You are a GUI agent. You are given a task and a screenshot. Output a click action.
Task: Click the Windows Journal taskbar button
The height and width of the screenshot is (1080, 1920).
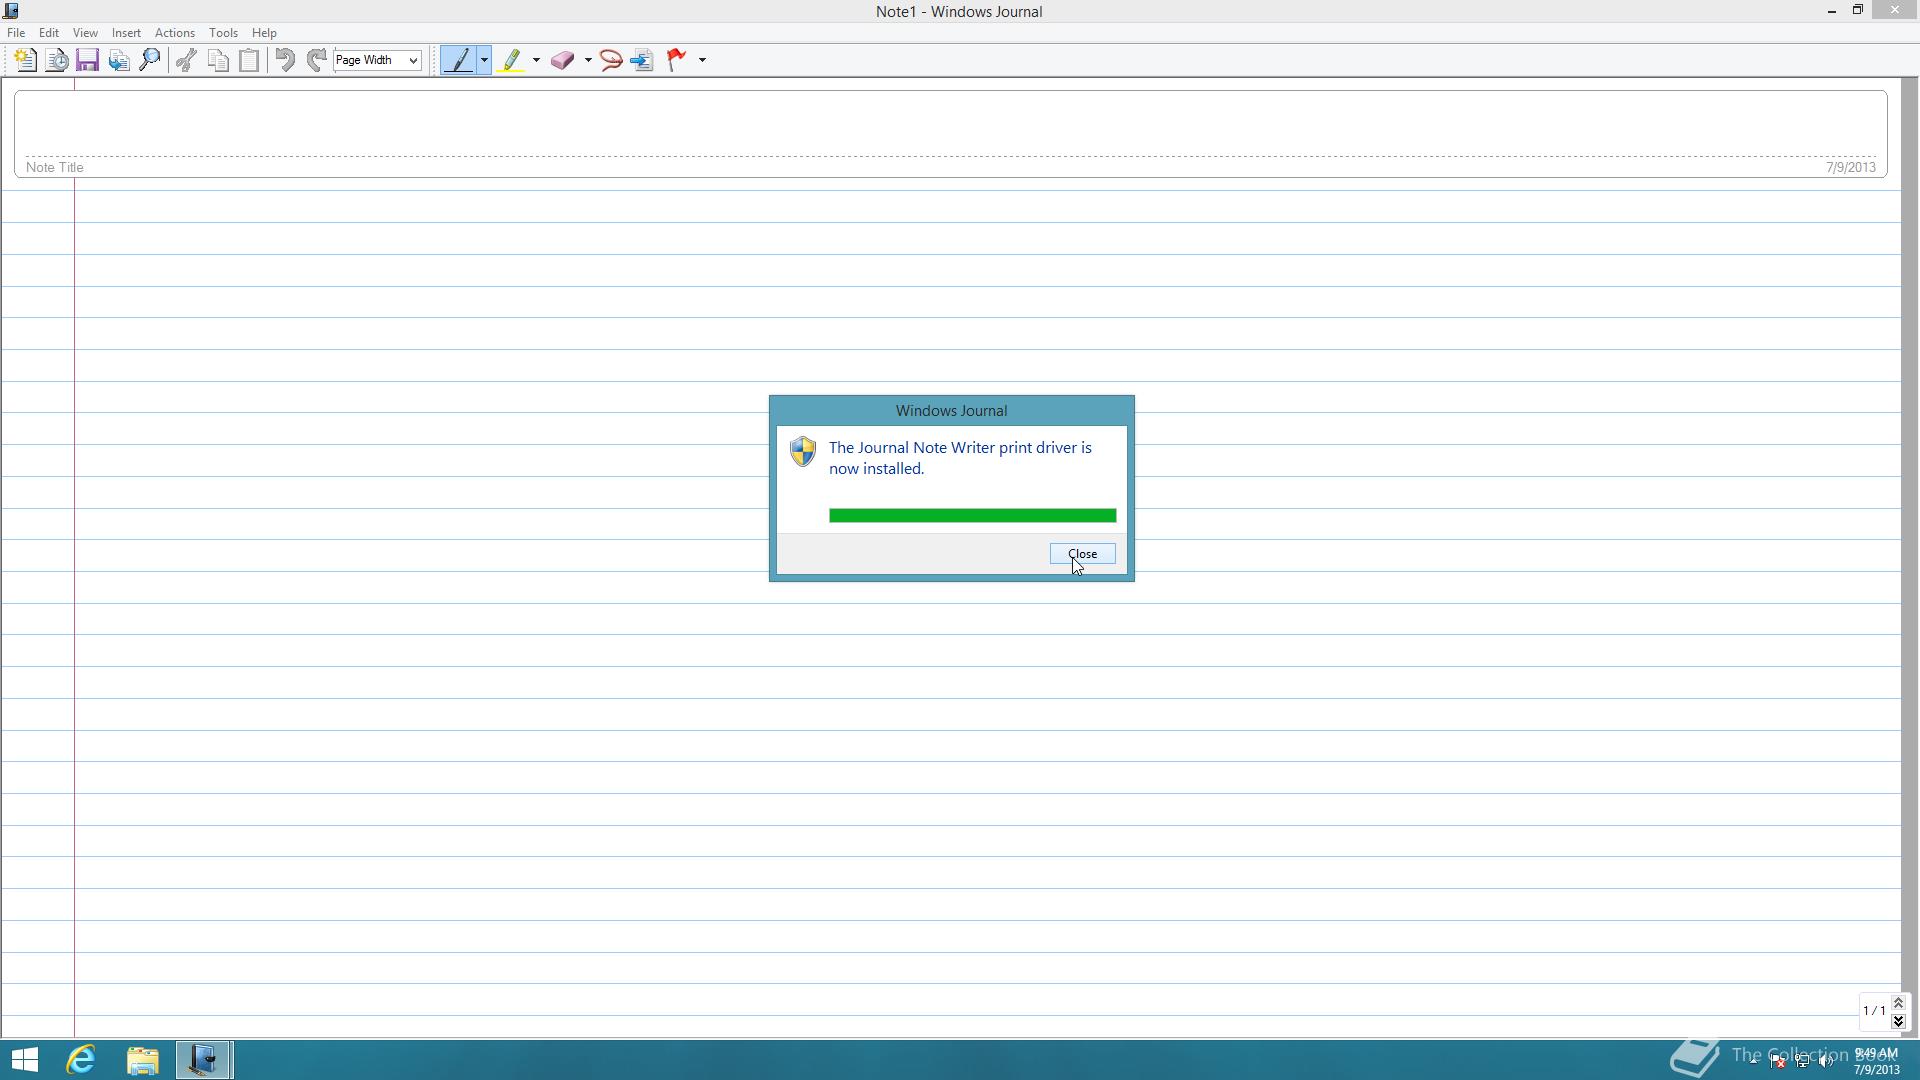coord(204,1060)
